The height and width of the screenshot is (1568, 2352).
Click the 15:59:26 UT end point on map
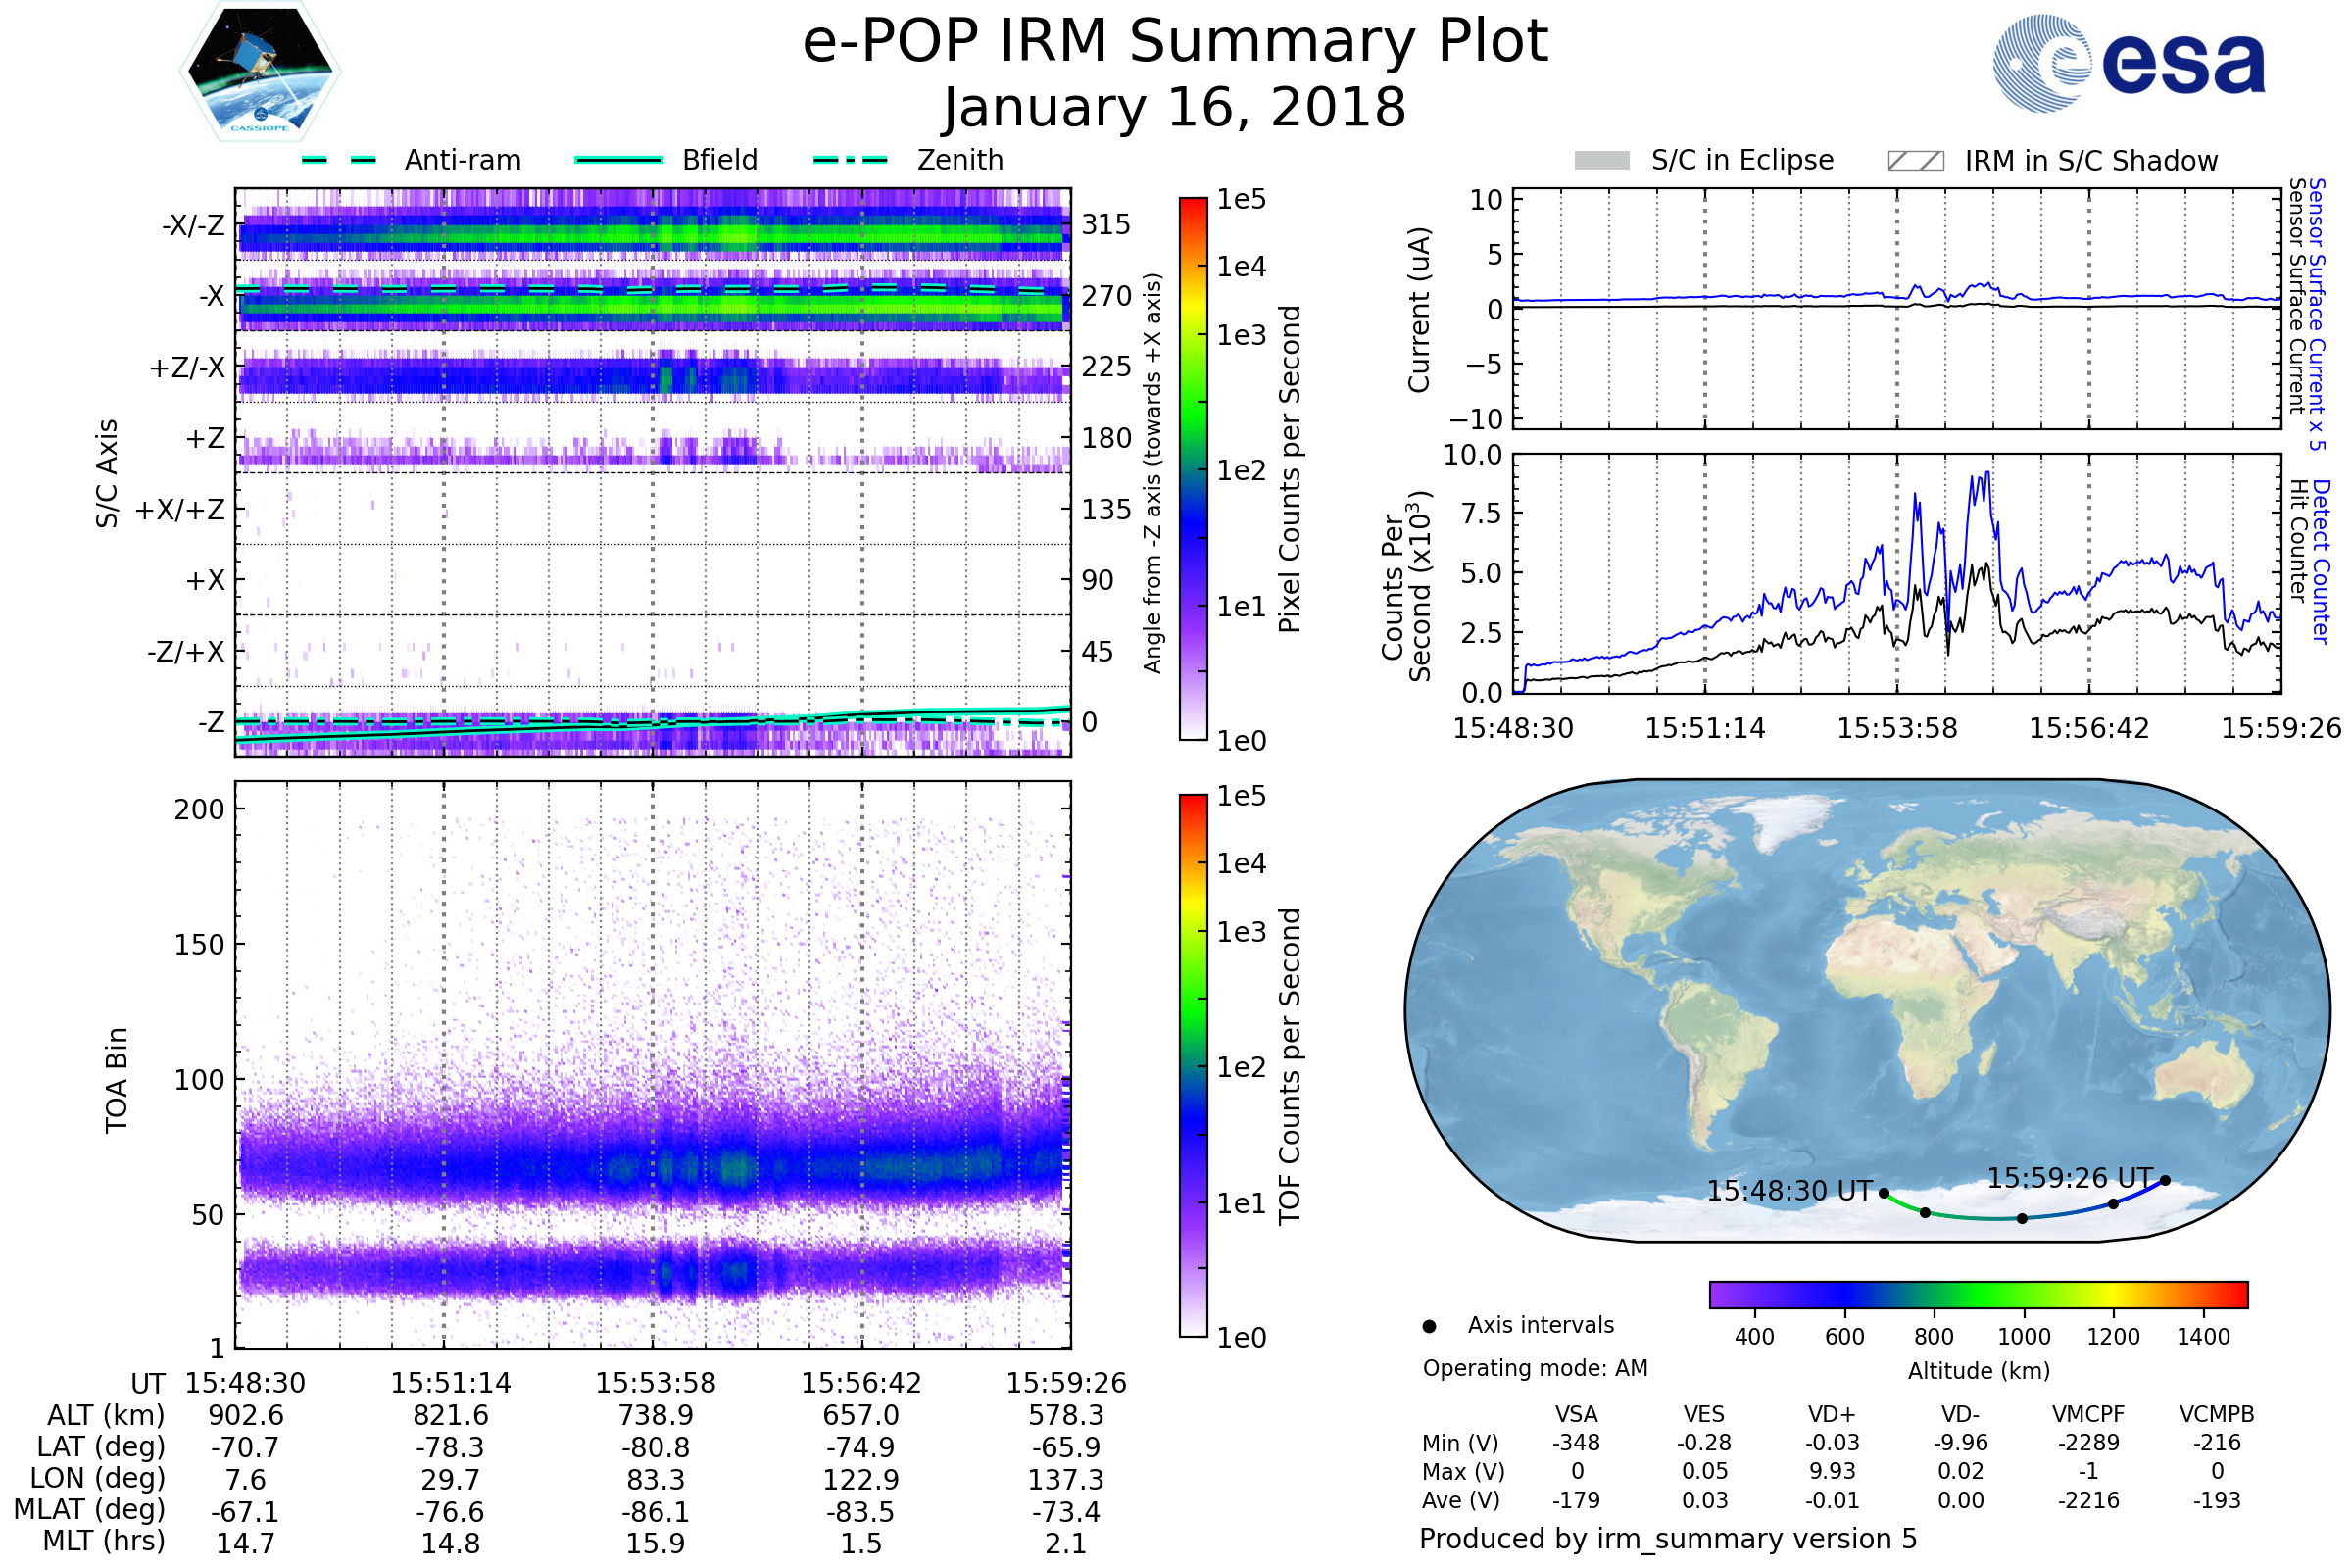pos(2165,1180)
